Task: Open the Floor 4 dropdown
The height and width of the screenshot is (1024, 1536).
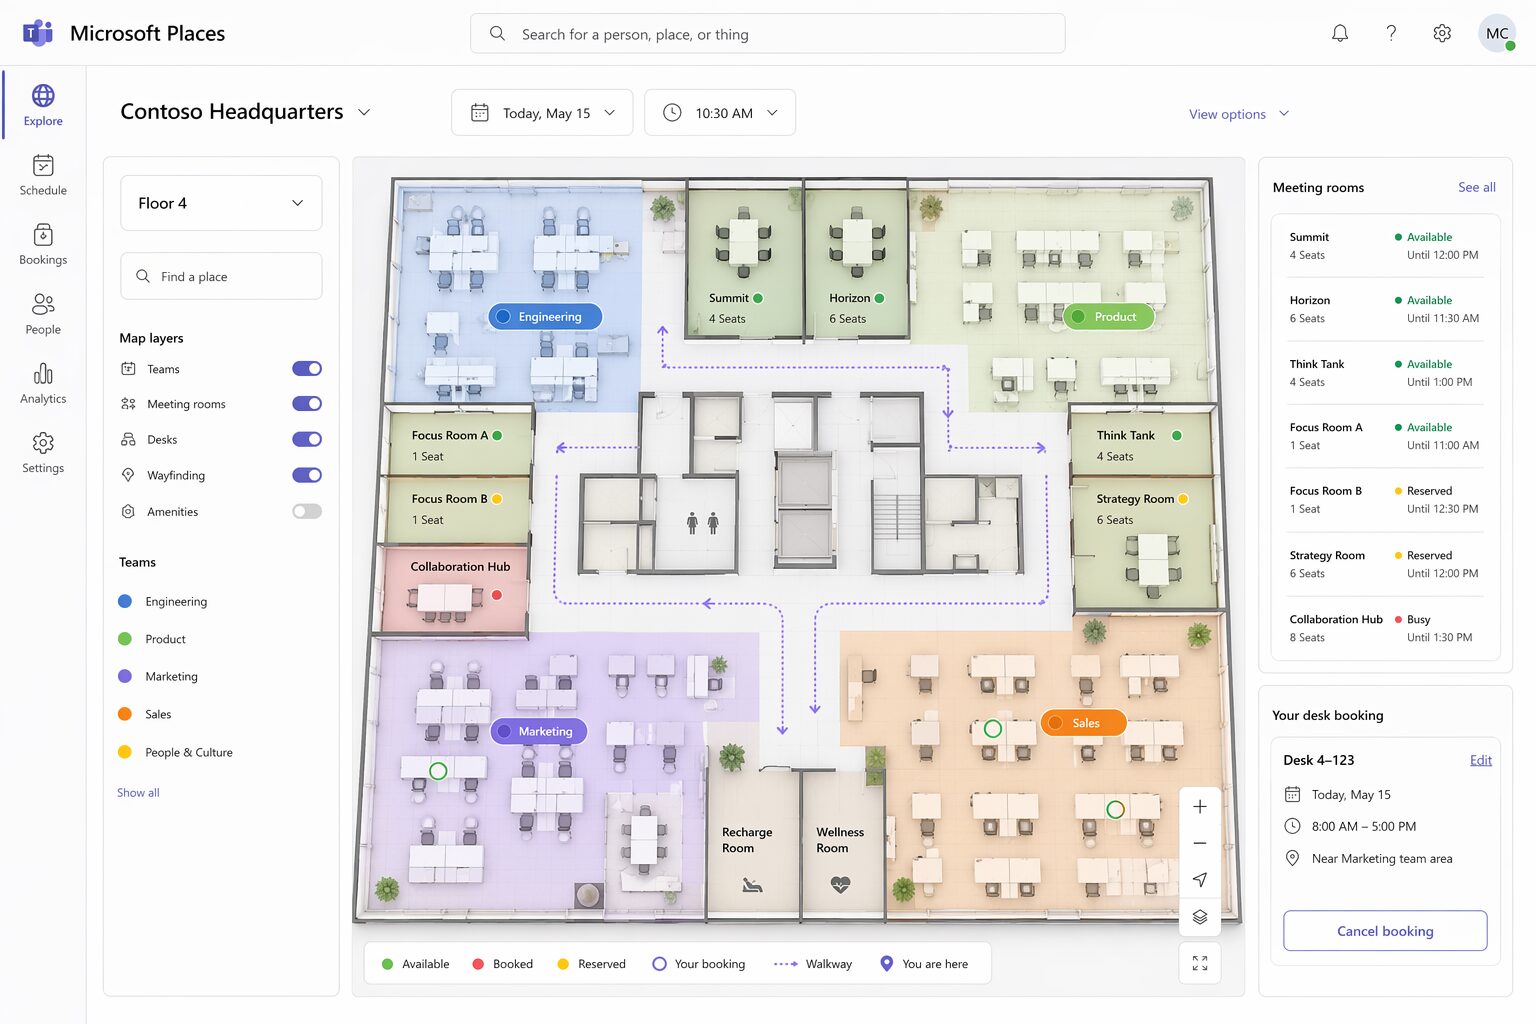Action: coord(221,203)
